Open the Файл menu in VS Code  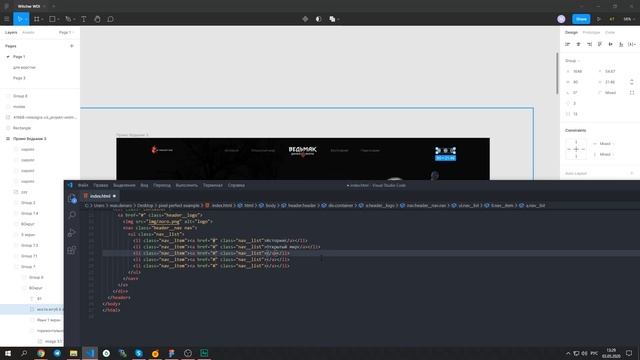coord(83,185)
